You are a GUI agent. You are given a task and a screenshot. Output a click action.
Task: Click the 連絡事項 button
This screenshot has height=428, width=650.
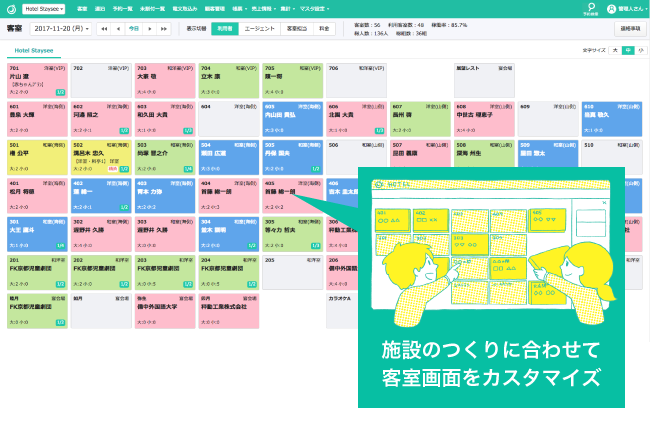tap(629, 29)
